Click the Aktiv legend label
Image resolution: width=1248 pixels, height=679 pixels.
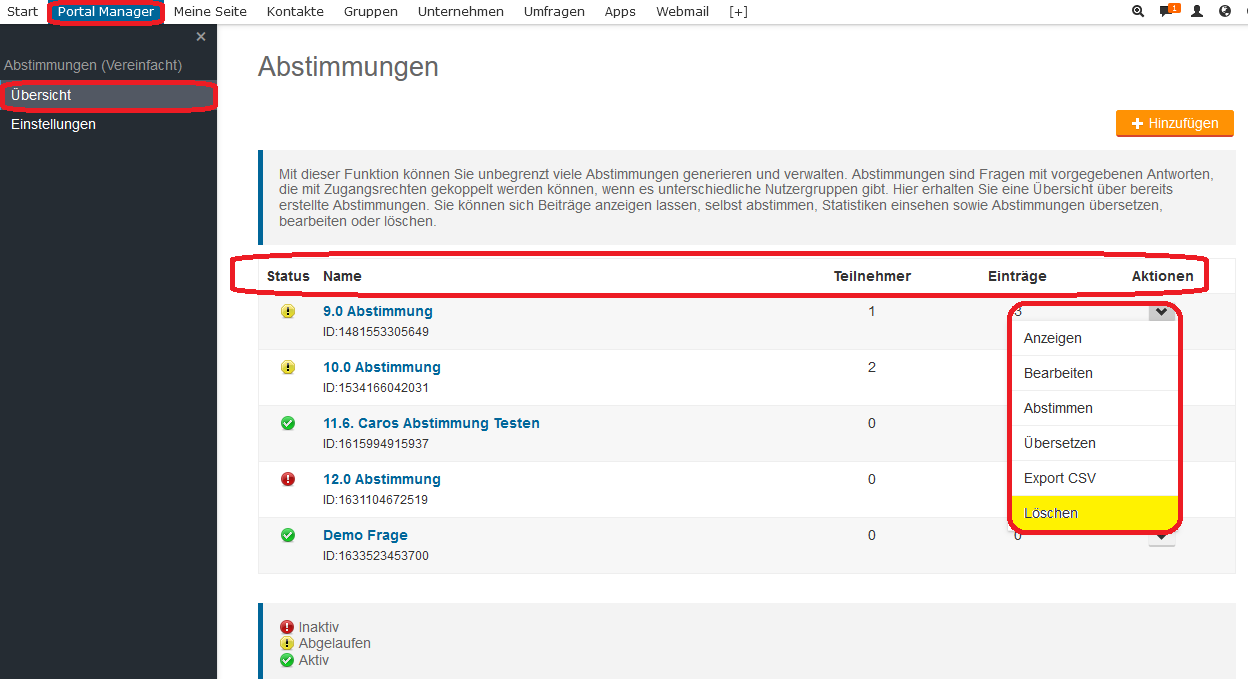(314, 660)
